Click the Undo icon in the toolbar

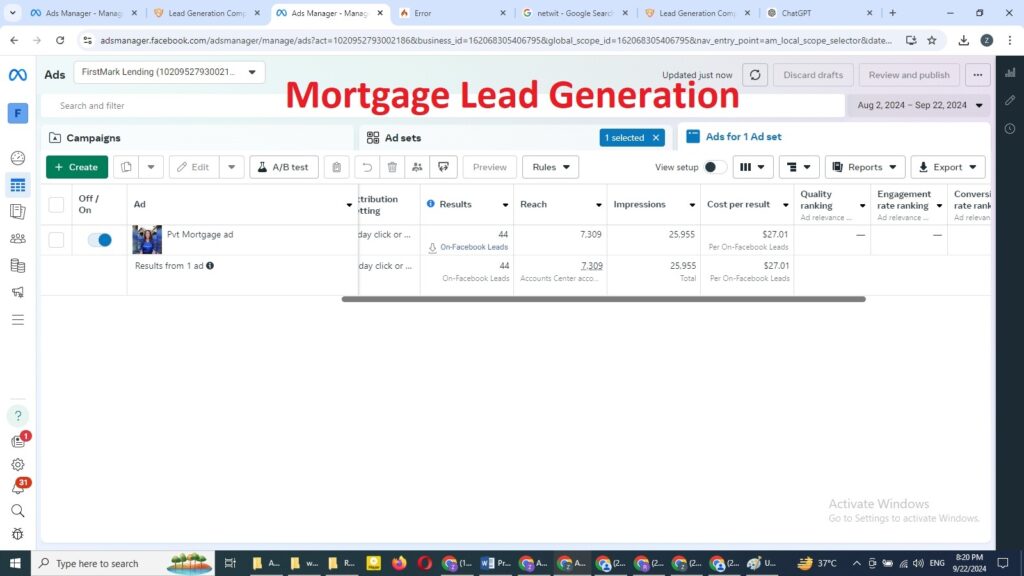point(367,167)
